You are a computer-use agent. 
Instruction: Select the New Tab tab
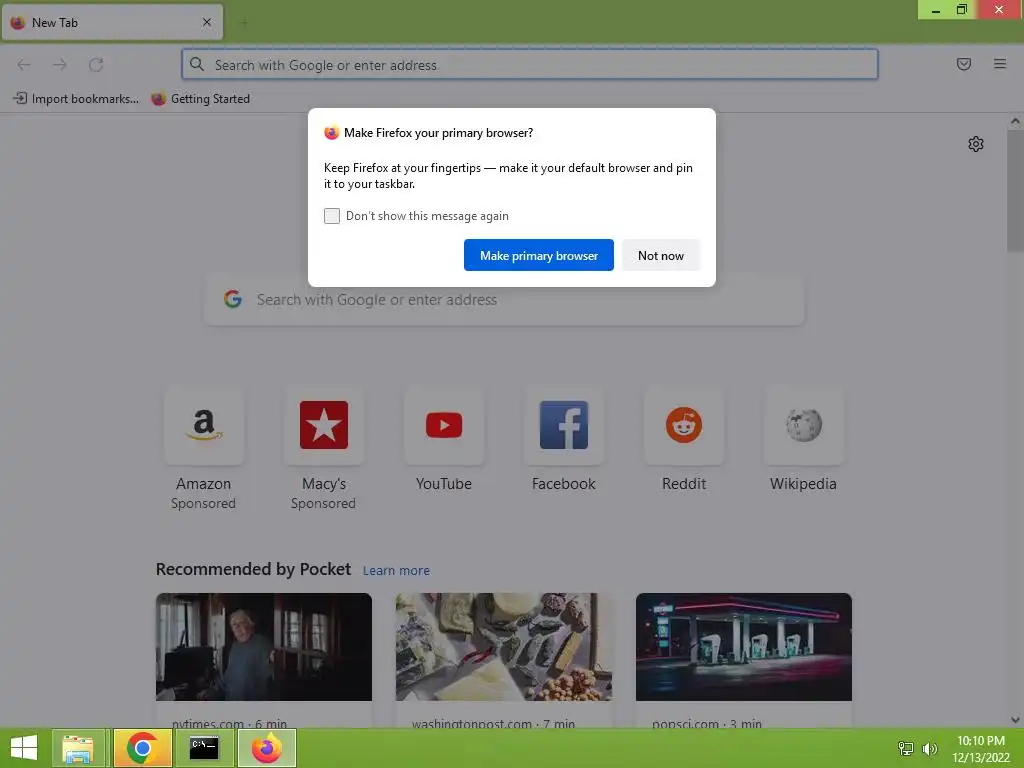tap(112, 22)
